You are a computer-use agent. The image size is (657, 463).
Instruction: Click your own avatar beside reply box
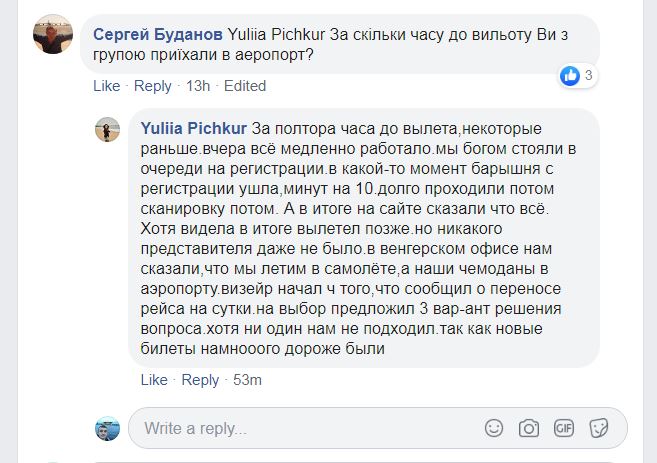108,428
